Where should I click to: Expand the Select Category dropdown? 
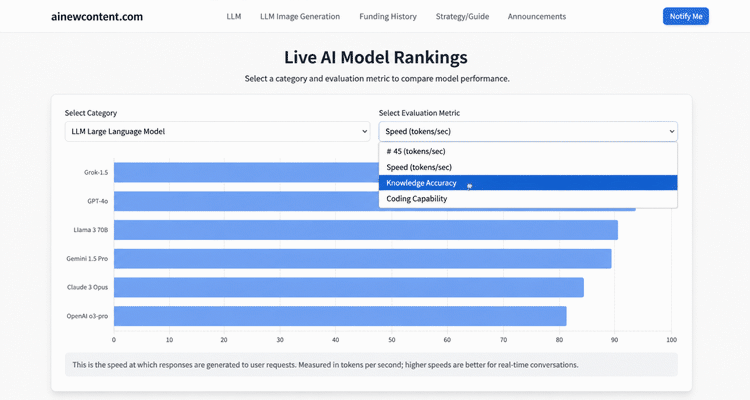click(x=218, y=131)
